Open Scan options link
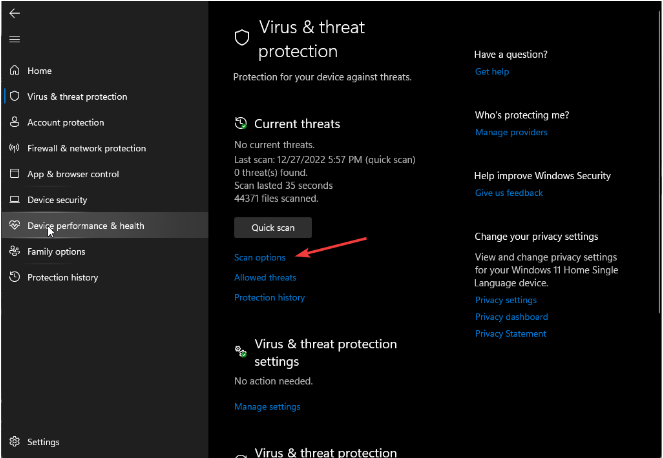 coord(260,258)
